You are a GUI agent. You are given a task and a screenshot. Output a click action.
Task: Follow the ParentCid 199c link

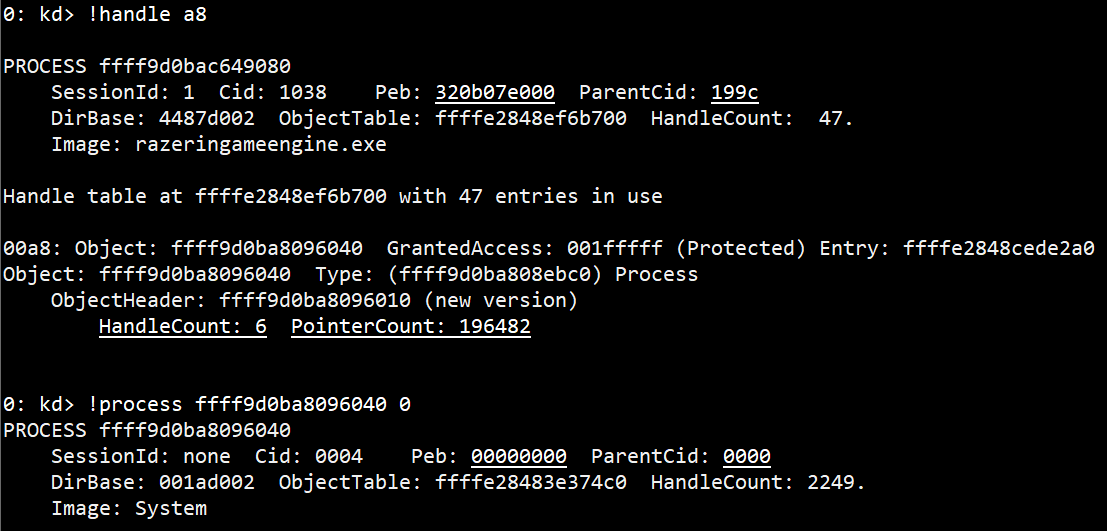735,93
